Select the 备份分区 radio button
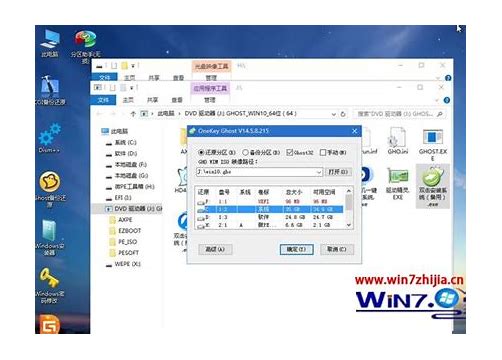The image size is (502, 360). tap(245, 152)
